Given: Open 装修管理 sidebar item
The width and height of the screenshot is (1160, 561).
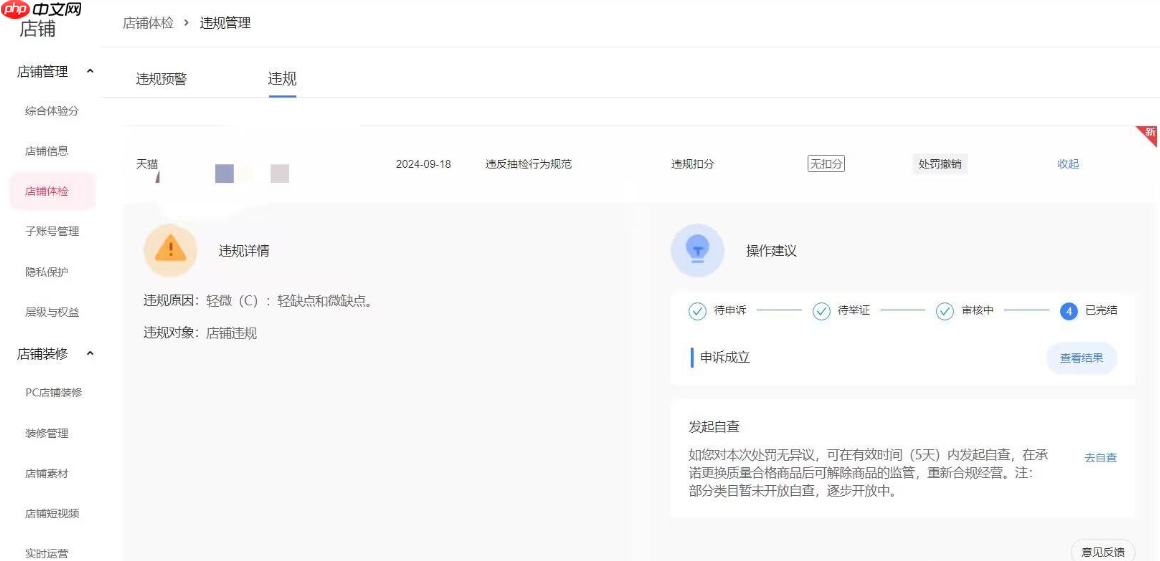Looking at the screenshot, I should click(x=47, y=433).
